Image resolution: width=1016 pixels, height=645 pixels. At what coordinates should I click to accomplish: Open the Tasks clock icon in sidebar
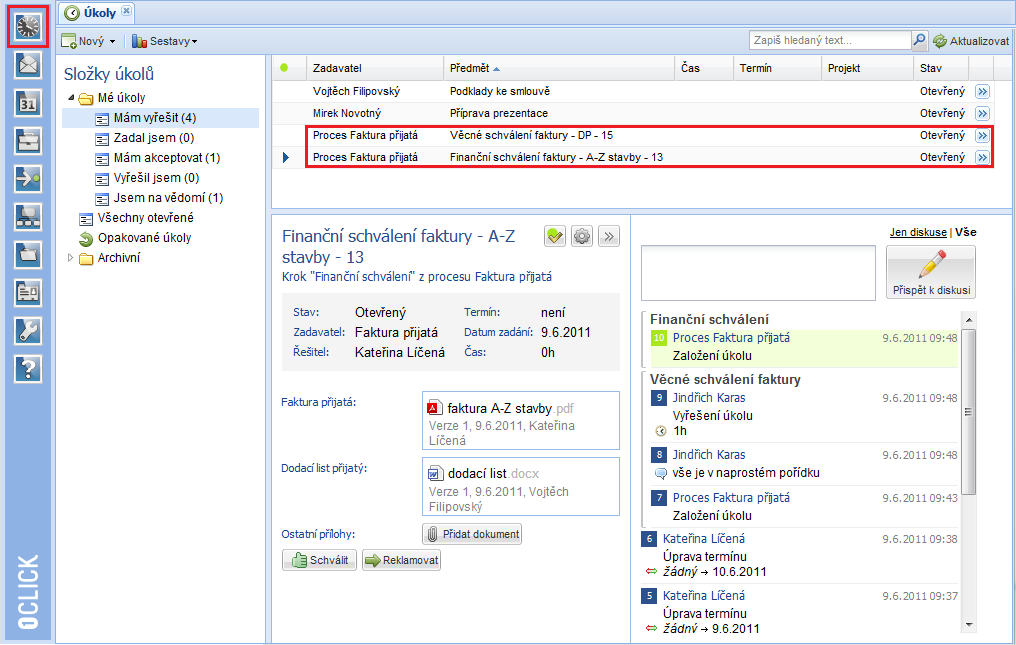tap(28, 26)
